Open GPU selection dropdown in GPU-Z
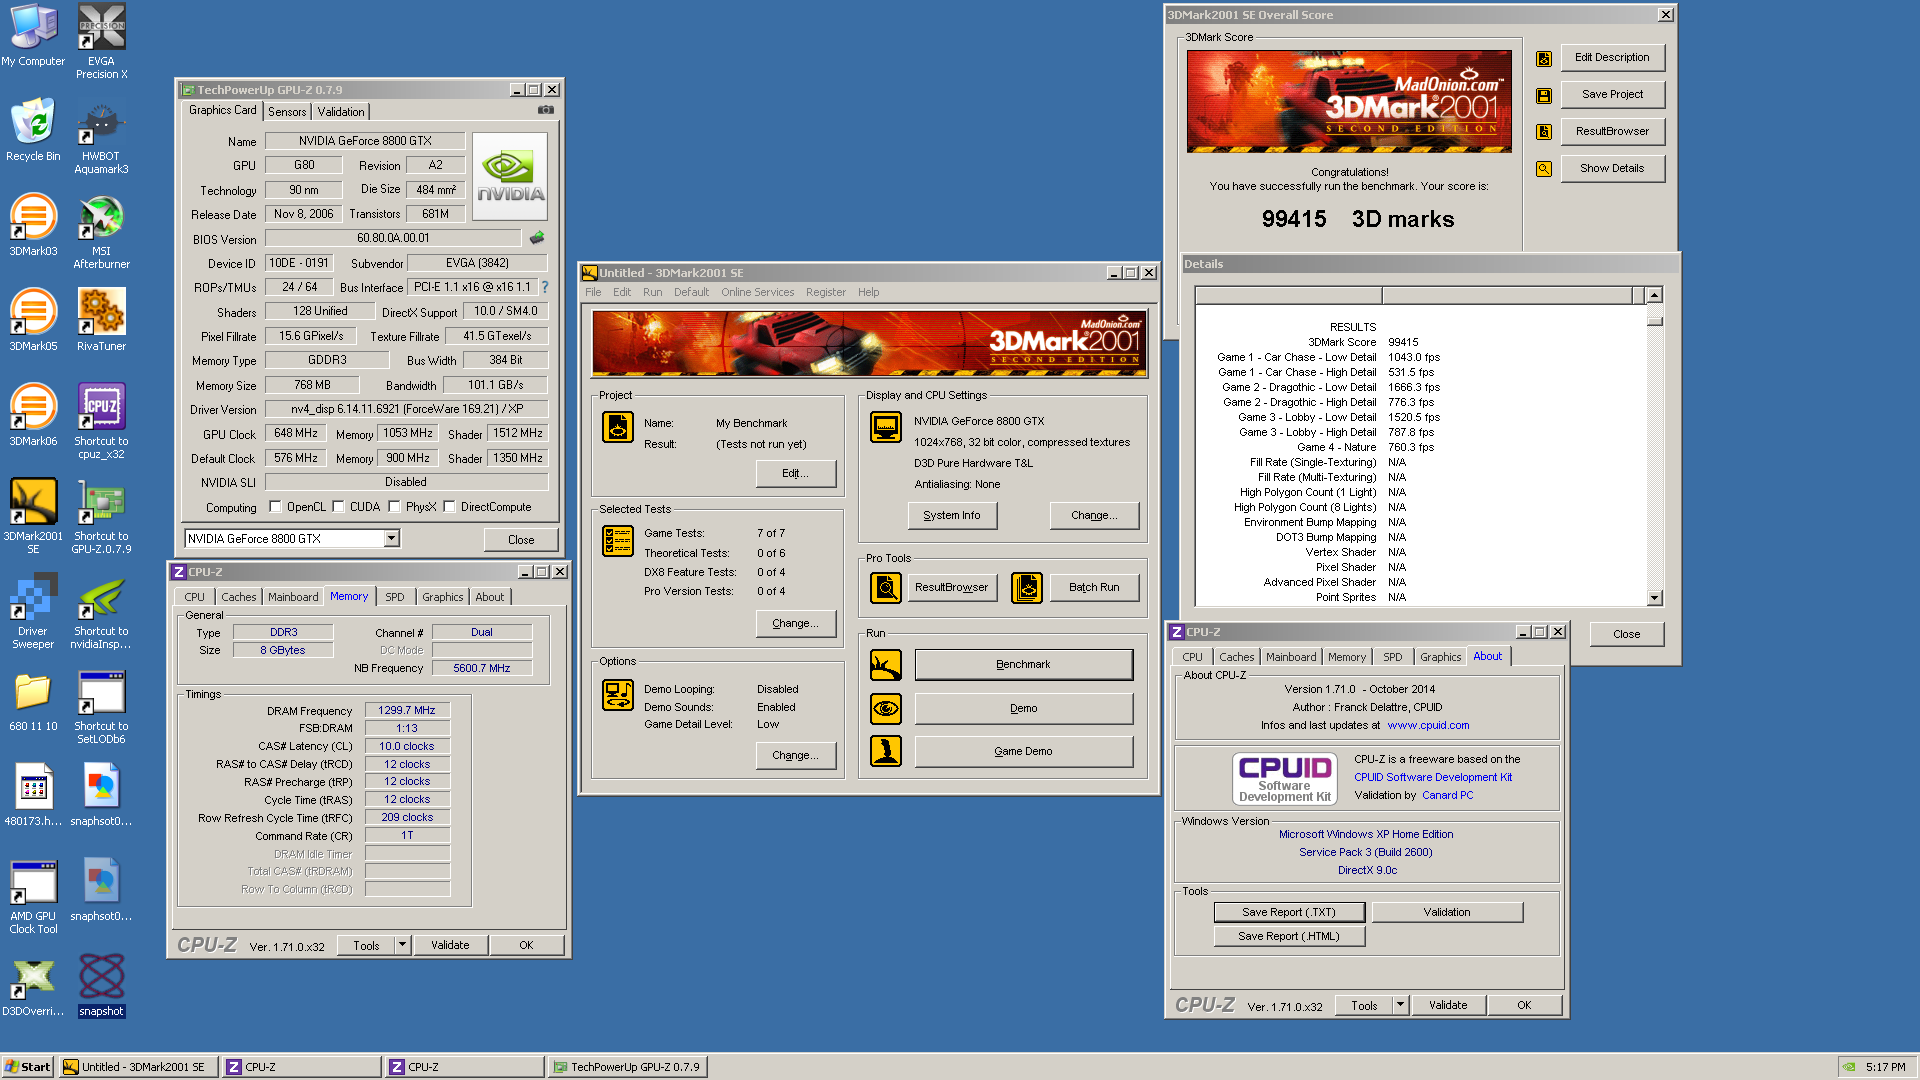The image size is (1920, 1080). [392, 539]
